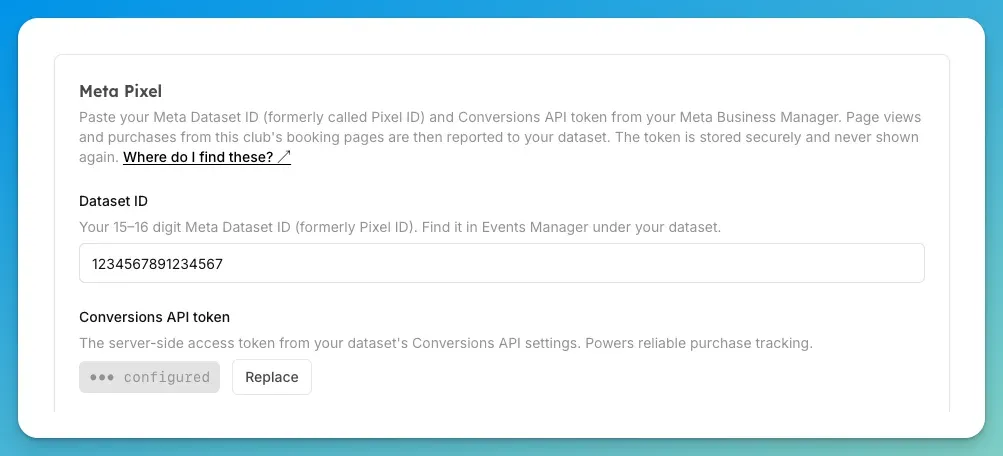Click the masked 'configured' token field
Image resolution: width=1003 pixels, height=456 pixels.
[x=149, y=377]
